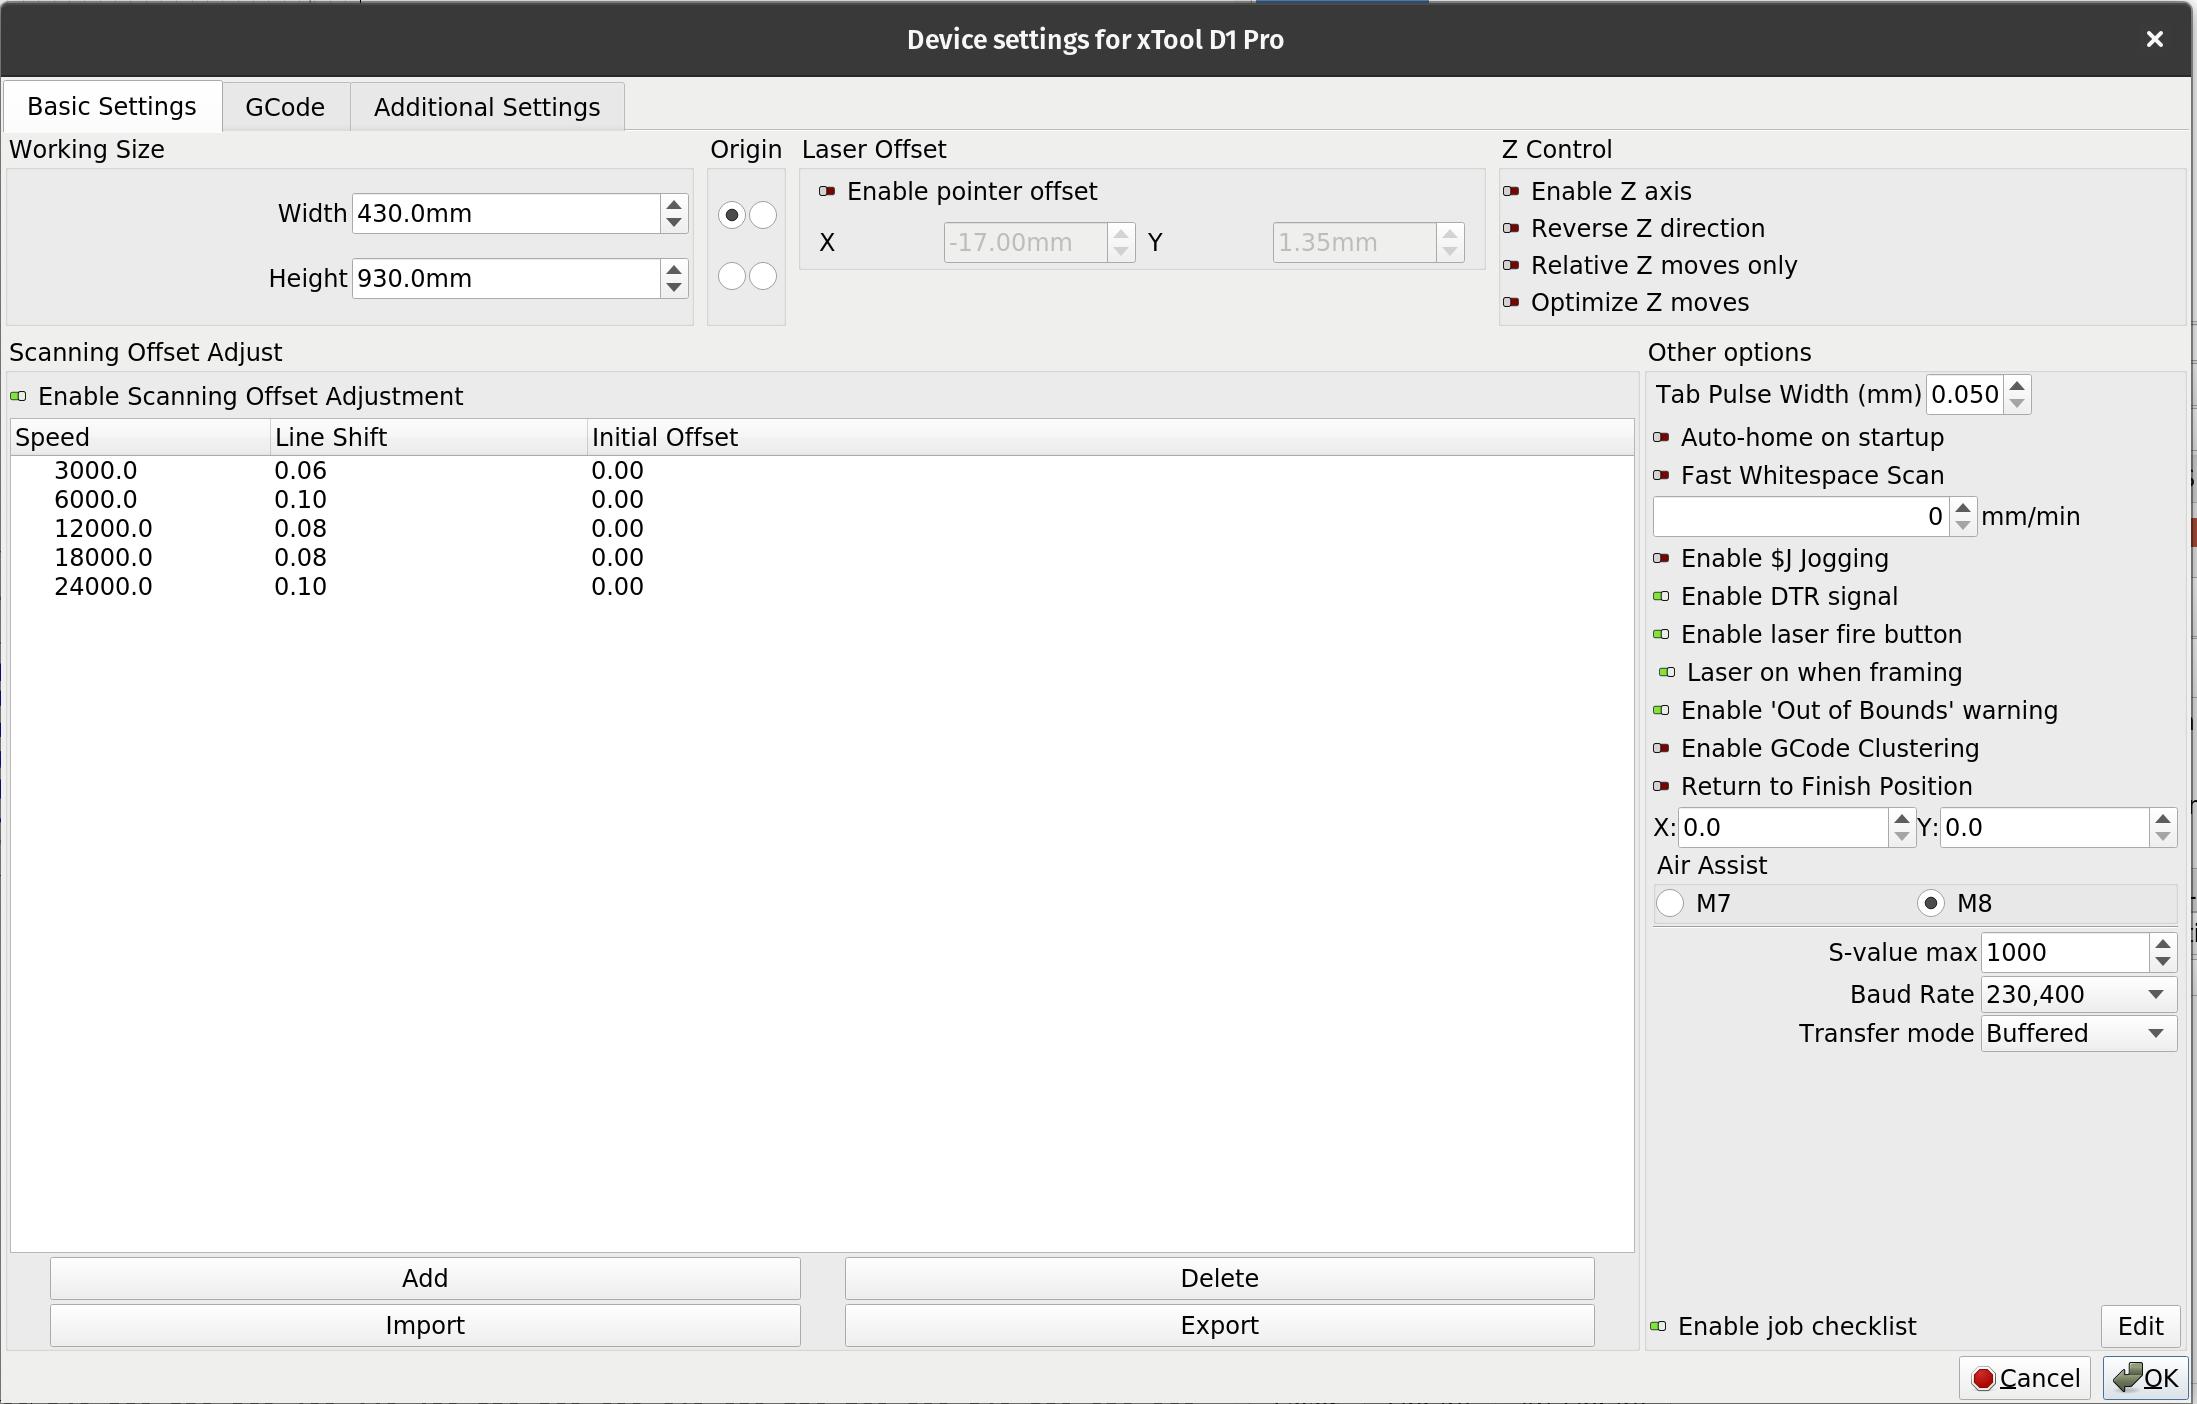
Task: Click the Width input field
Action: pyautogui.click(x=505, y=214)
